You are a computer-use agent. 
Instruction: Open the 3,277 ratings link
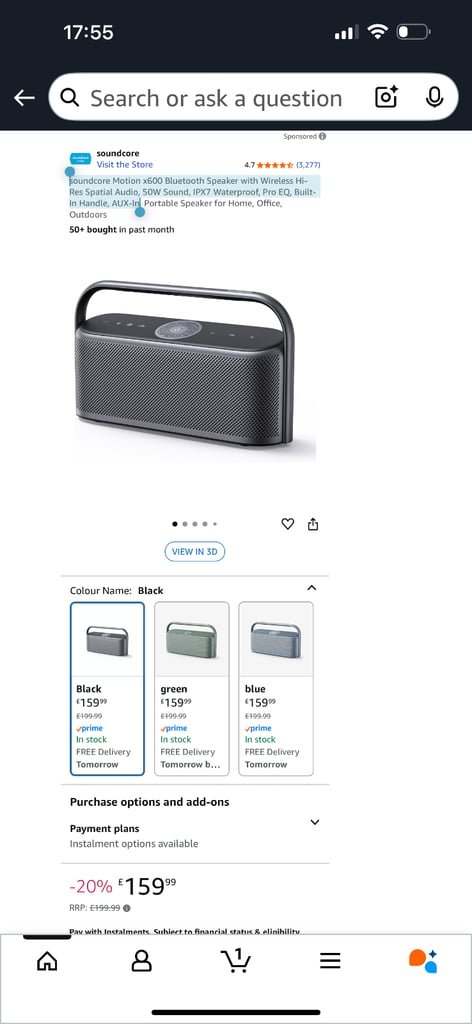pyautogui.click(x=308, y=165)
